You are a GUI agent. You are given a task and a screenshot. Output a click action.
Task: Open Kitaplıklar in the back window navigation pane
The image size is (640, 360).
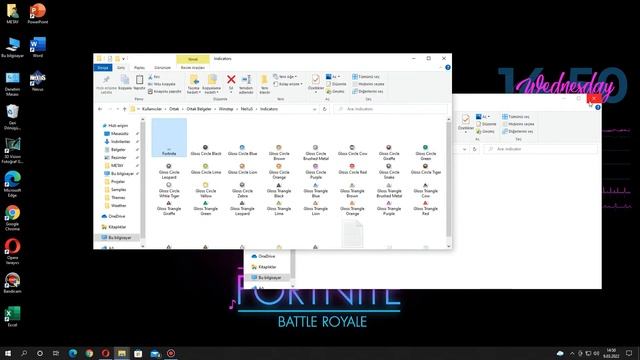[x=264, y=267]
